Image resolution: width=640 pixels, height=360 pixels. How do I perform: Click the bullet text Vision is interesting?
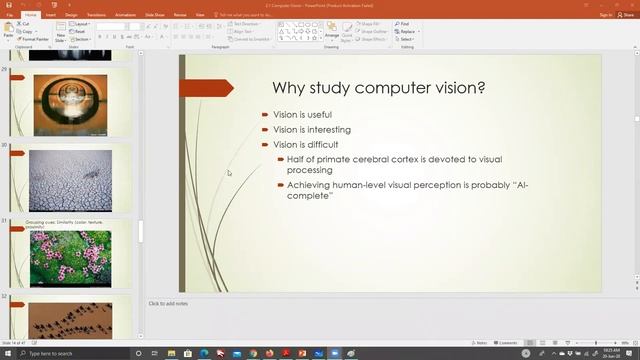(312, 130)
